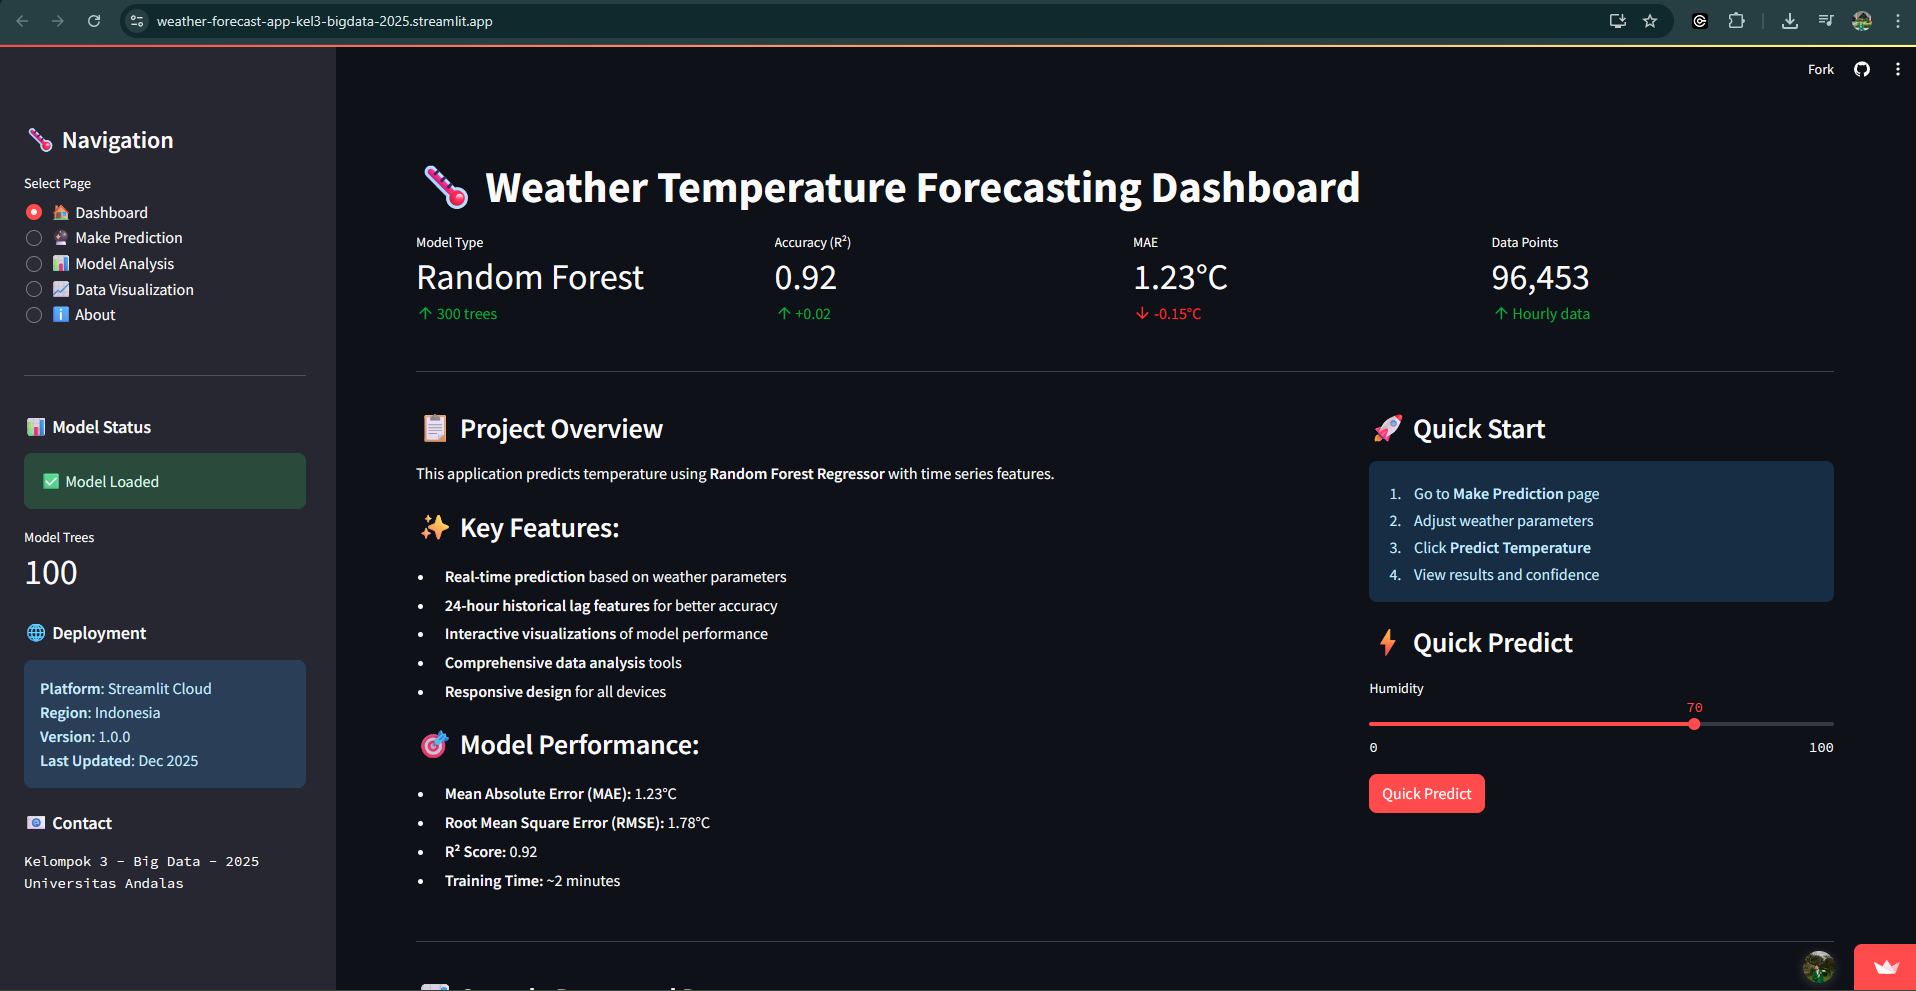Open the GitHub repository icon
Screen dimensions: 1916x991
point(1861,69)
